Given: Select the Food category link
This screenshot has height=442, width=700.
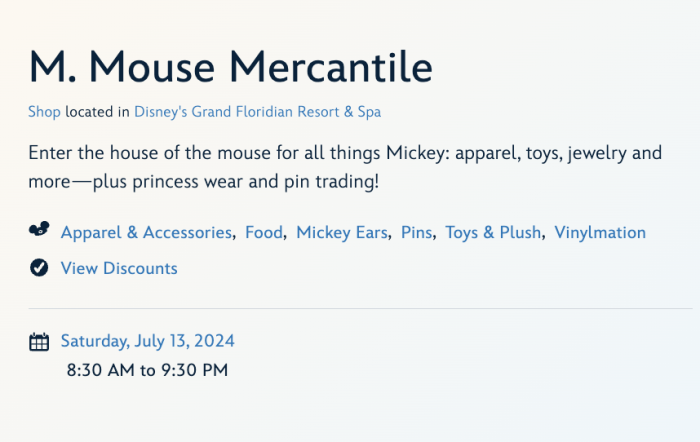Looking at the screenshot, I should pos(264,232).
